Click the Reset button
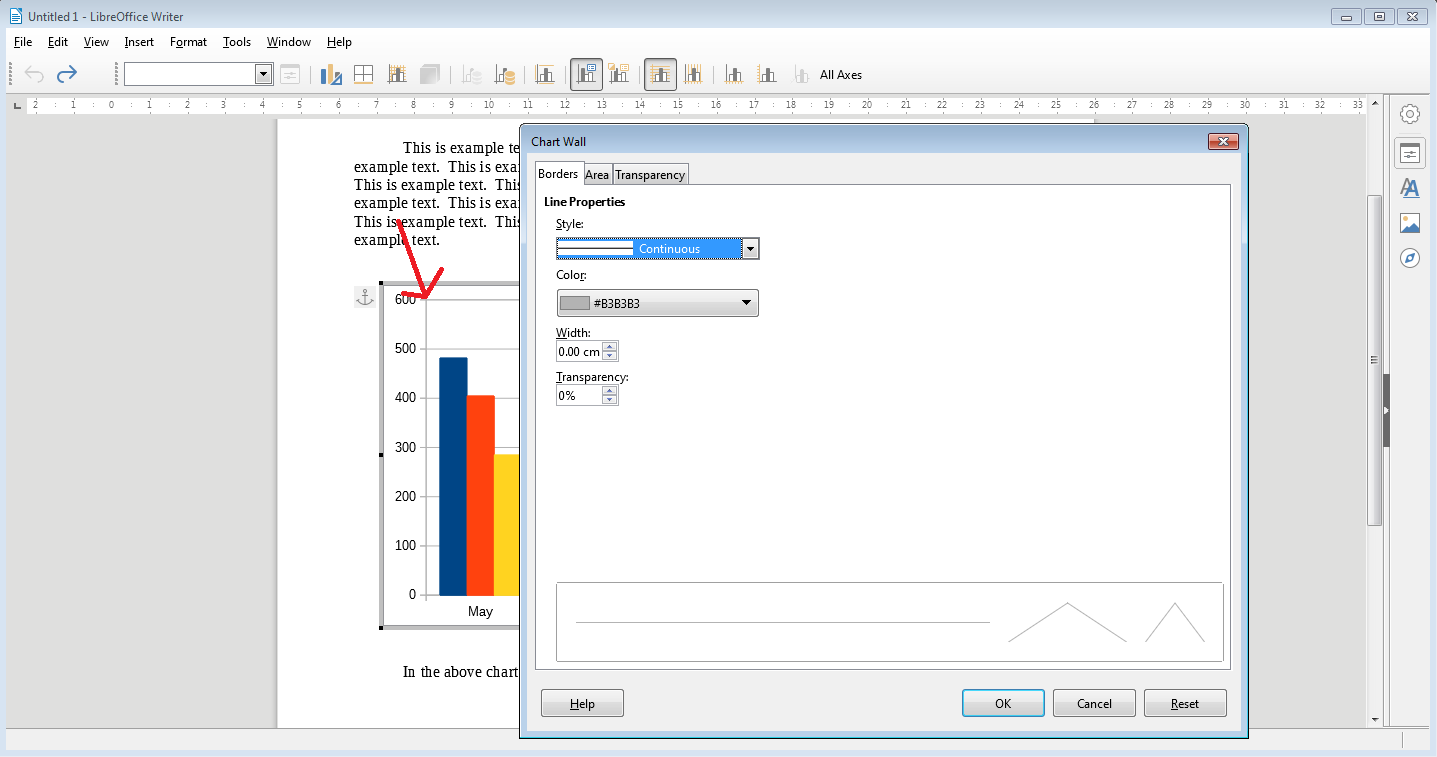 pyautogui.click(x=1185, y=703)
